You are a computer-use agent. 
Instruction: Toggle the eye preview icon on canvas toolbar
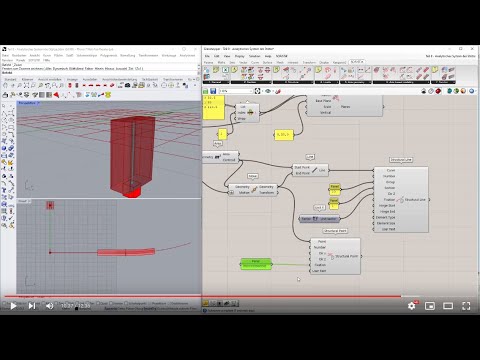pos(268,91)
